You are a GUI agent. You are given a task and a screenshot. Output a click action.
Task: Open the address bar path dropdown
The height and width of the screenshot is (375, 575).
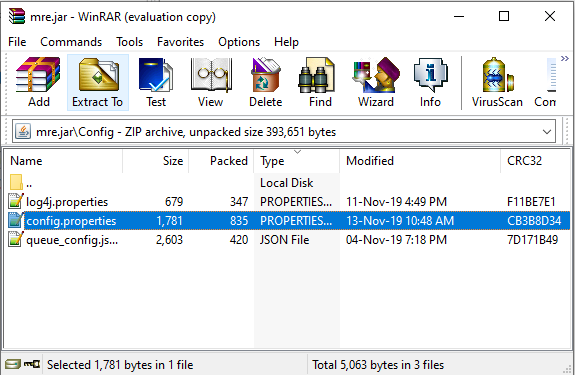tap(547, 132)
